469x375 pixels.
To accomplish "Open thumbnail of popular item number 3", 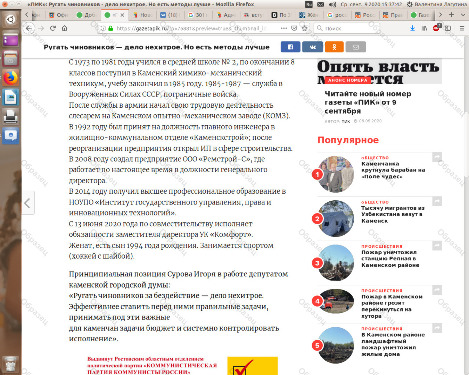I will click(336, 263).
